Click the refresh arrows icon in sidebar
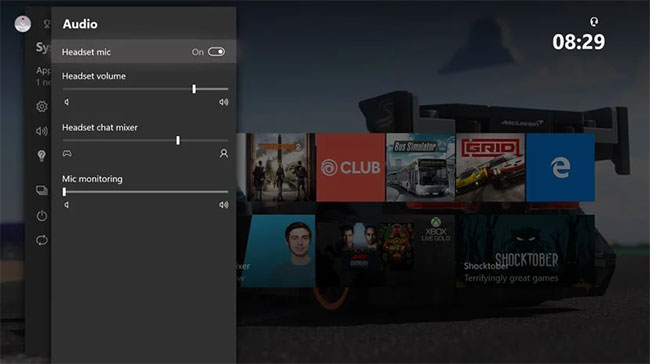 point(41,240)
